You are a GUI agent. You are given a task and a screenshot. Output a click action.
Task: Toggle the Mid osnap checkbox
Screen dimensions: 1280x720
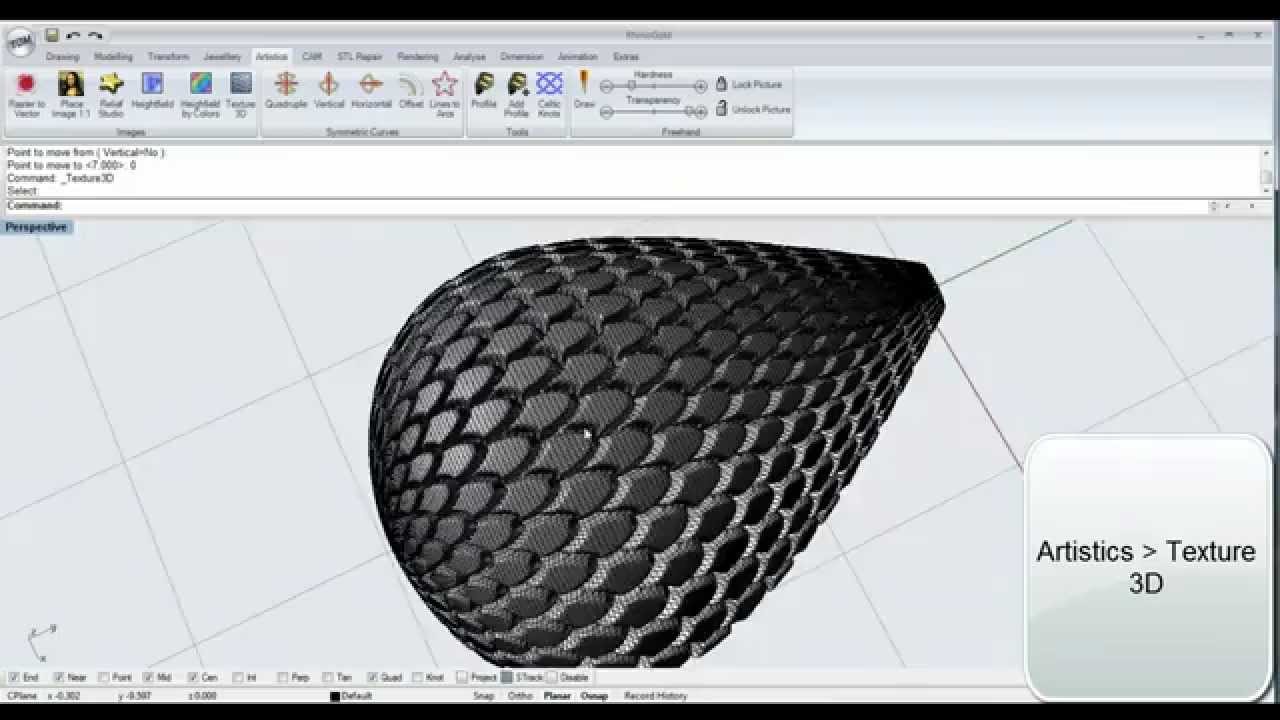tap(148, 677)
